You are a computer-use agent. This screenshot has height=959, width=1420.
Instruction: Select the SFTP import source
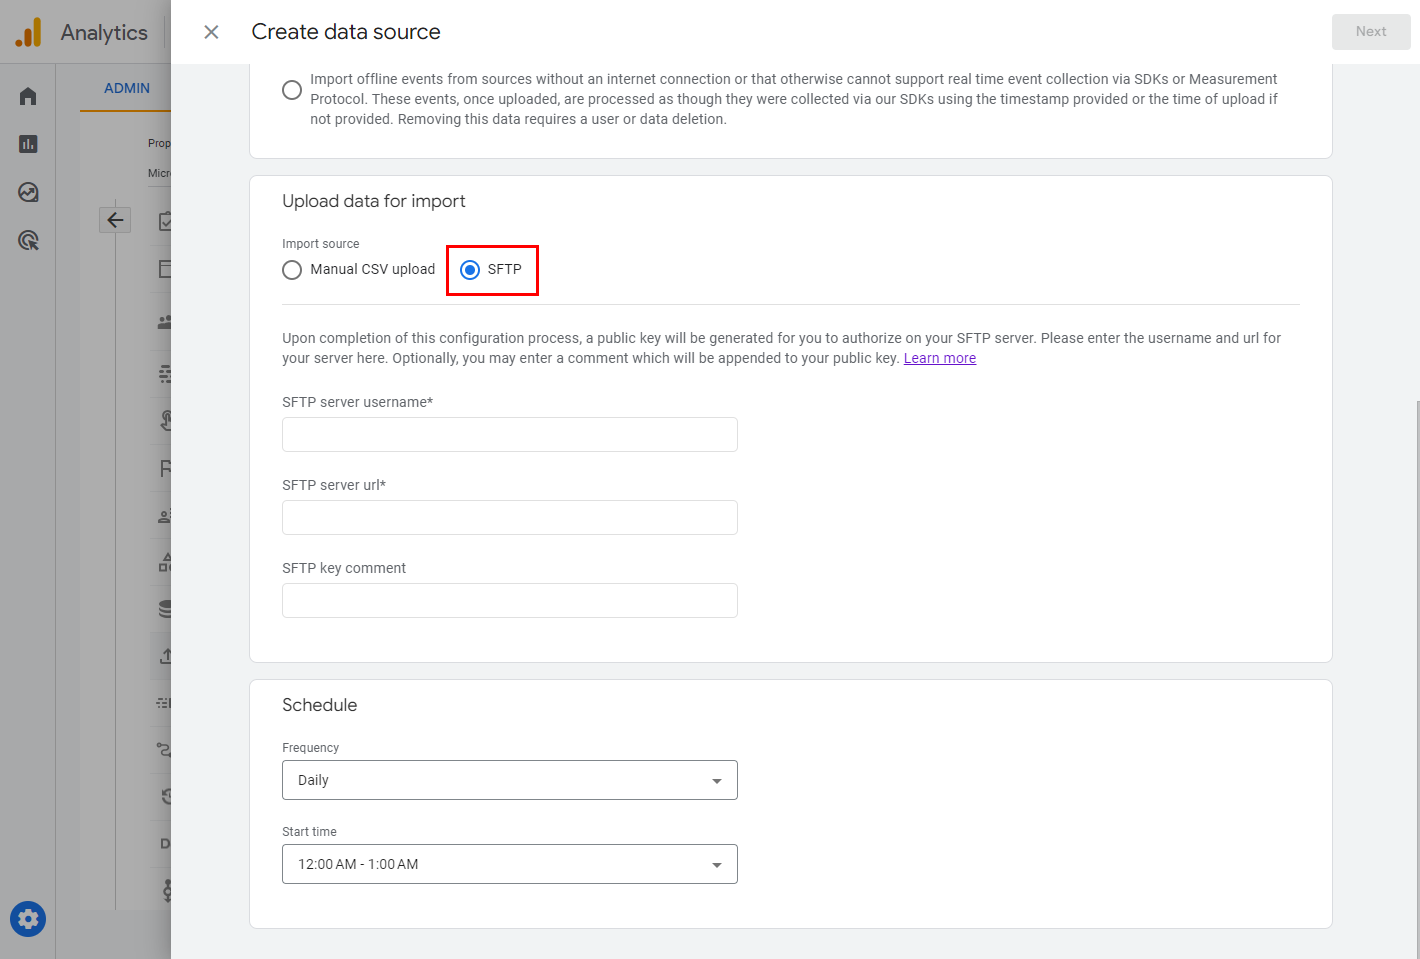(470, 270)
